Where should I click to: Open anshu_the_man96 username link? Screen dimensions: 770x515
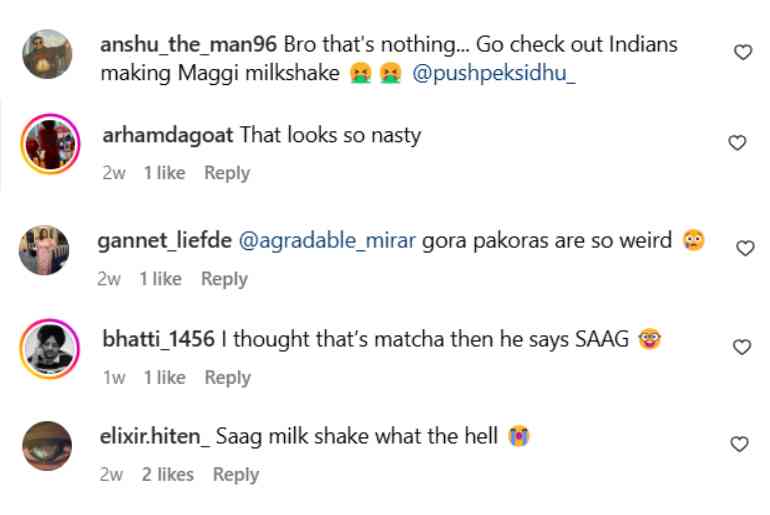pos(190,45)
